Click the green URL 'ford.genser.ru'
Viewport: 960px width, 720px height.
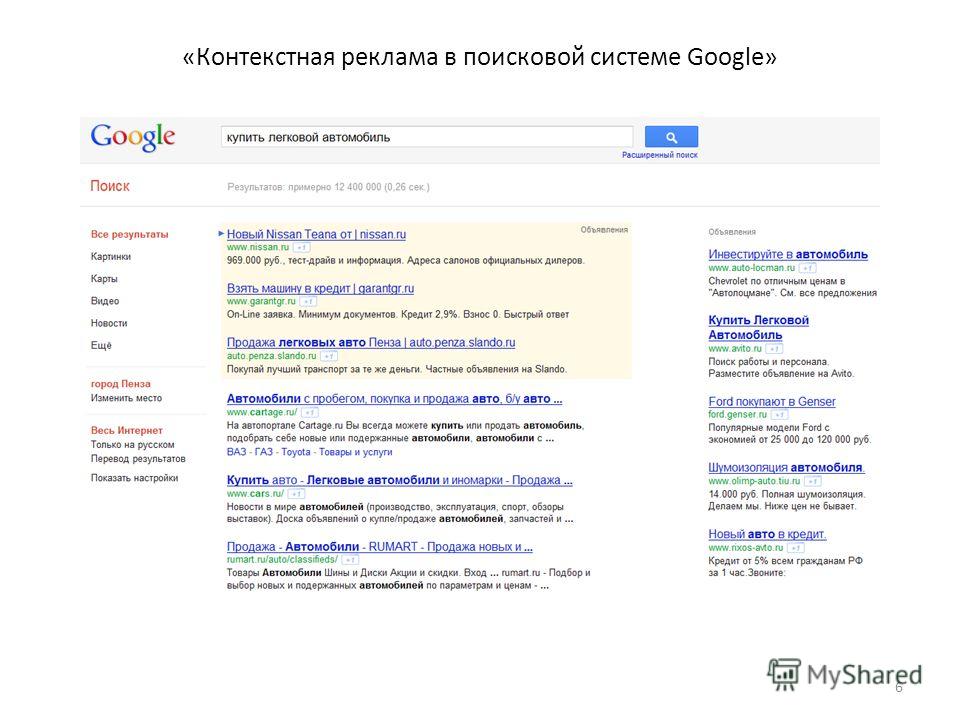click(738, 414)
